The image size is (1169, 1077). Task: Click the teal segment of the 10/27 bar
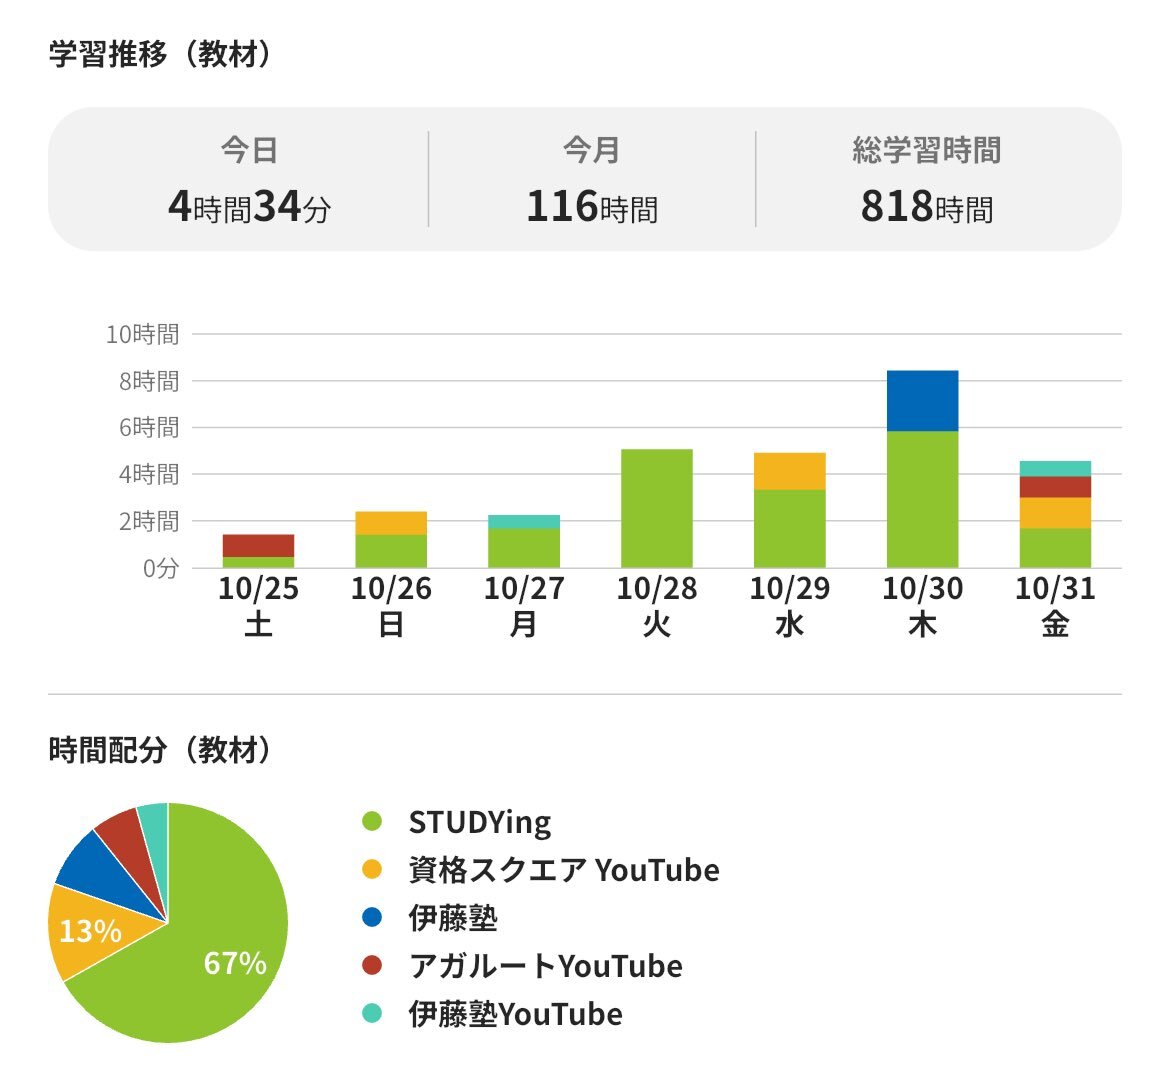[523, 521]
